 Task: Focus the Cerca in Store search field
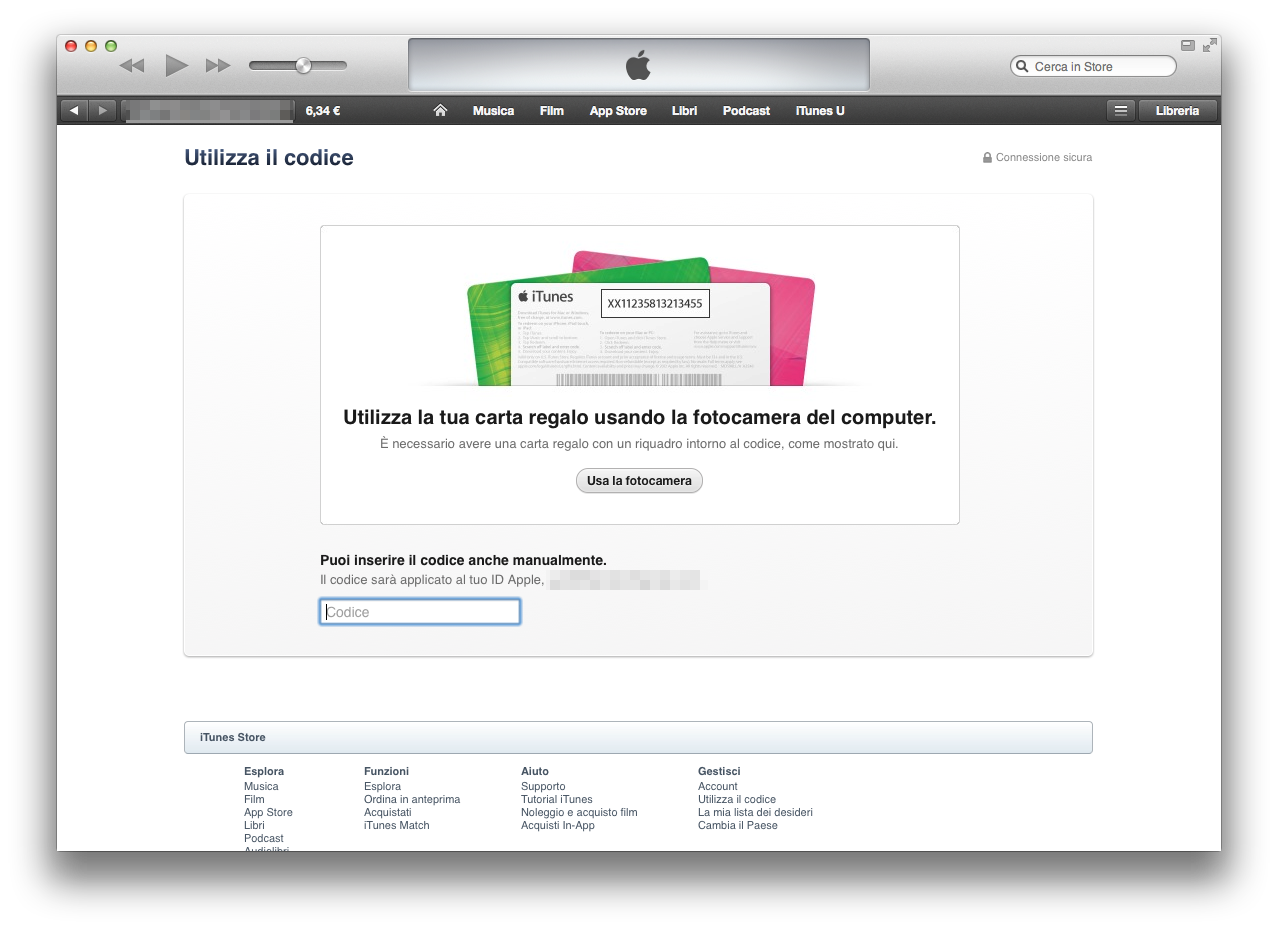pyautogui.click(x=1093, y=67)
